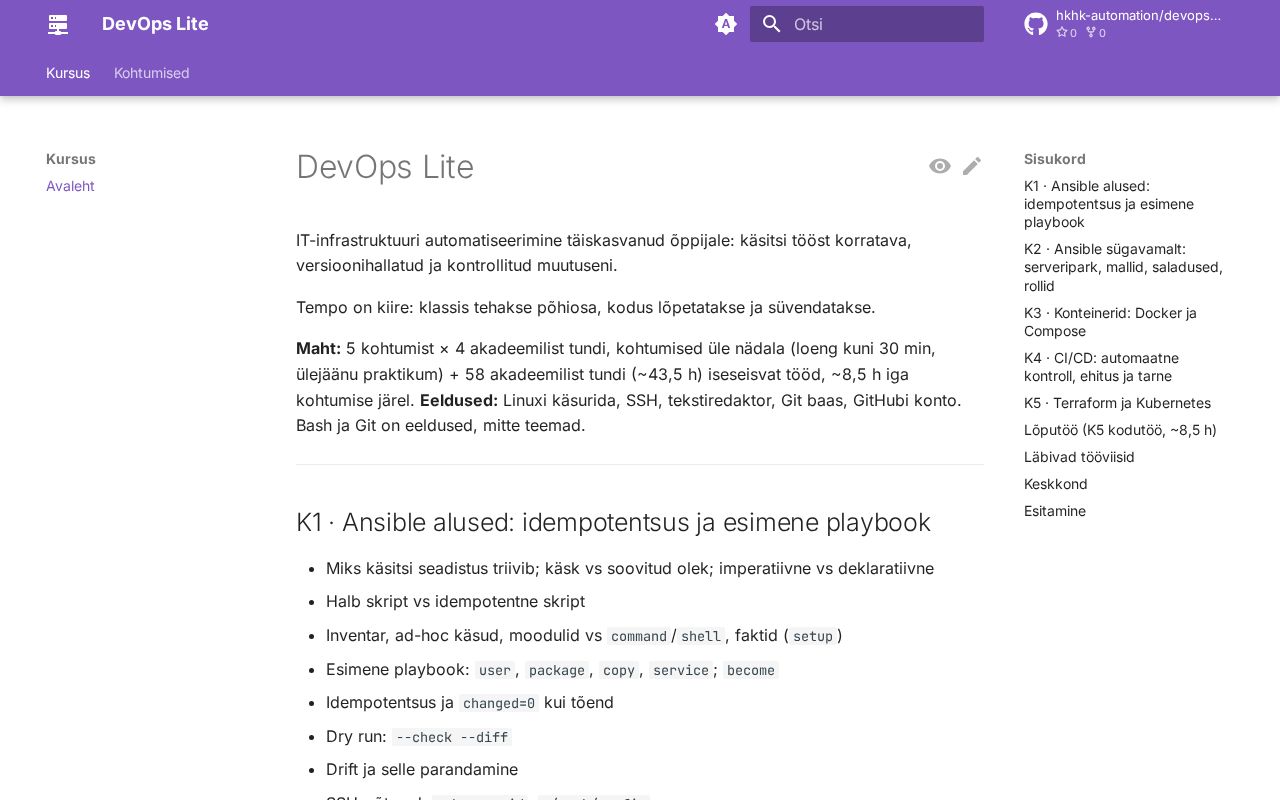Click the 'package' code label

[557, 670]
